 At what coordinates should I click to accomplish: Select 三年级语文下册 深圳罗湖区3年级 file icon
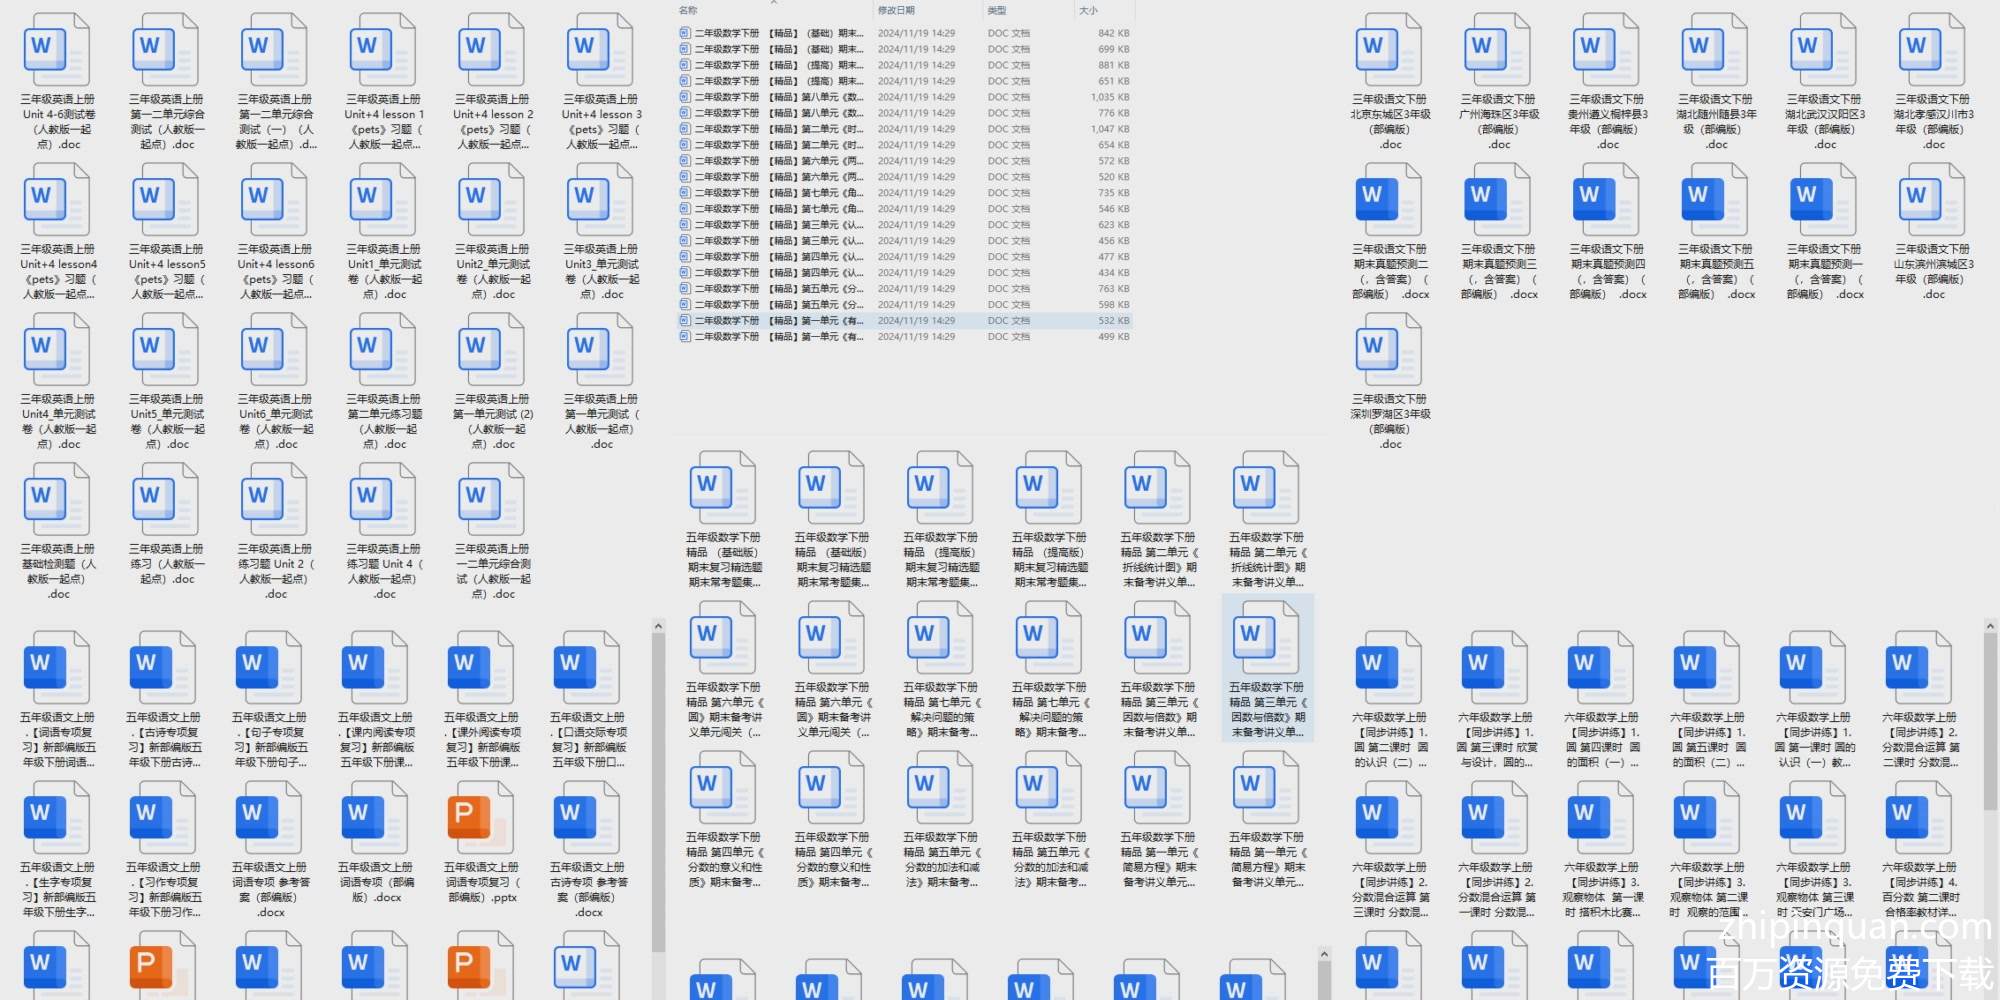(1389, 352)
